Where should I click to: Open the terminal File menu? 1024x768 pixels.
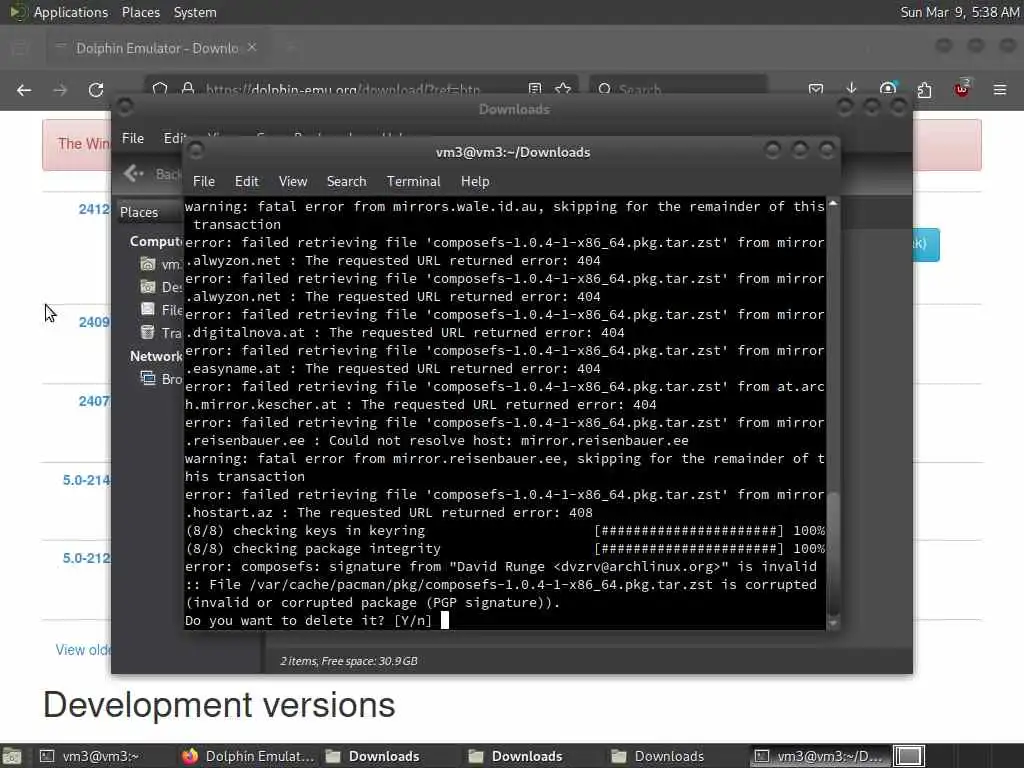pos(204,182)
